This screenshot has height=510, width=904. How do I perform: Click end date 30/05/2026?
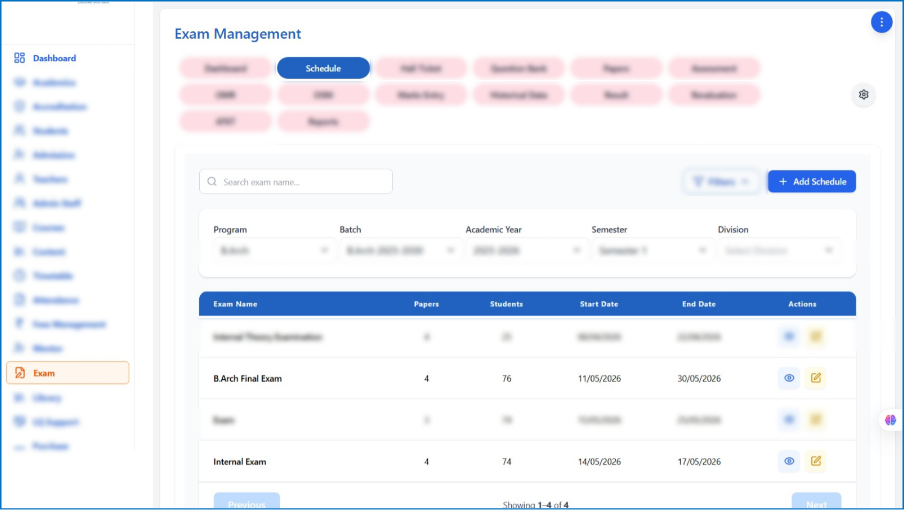click(x=699, y=379)
